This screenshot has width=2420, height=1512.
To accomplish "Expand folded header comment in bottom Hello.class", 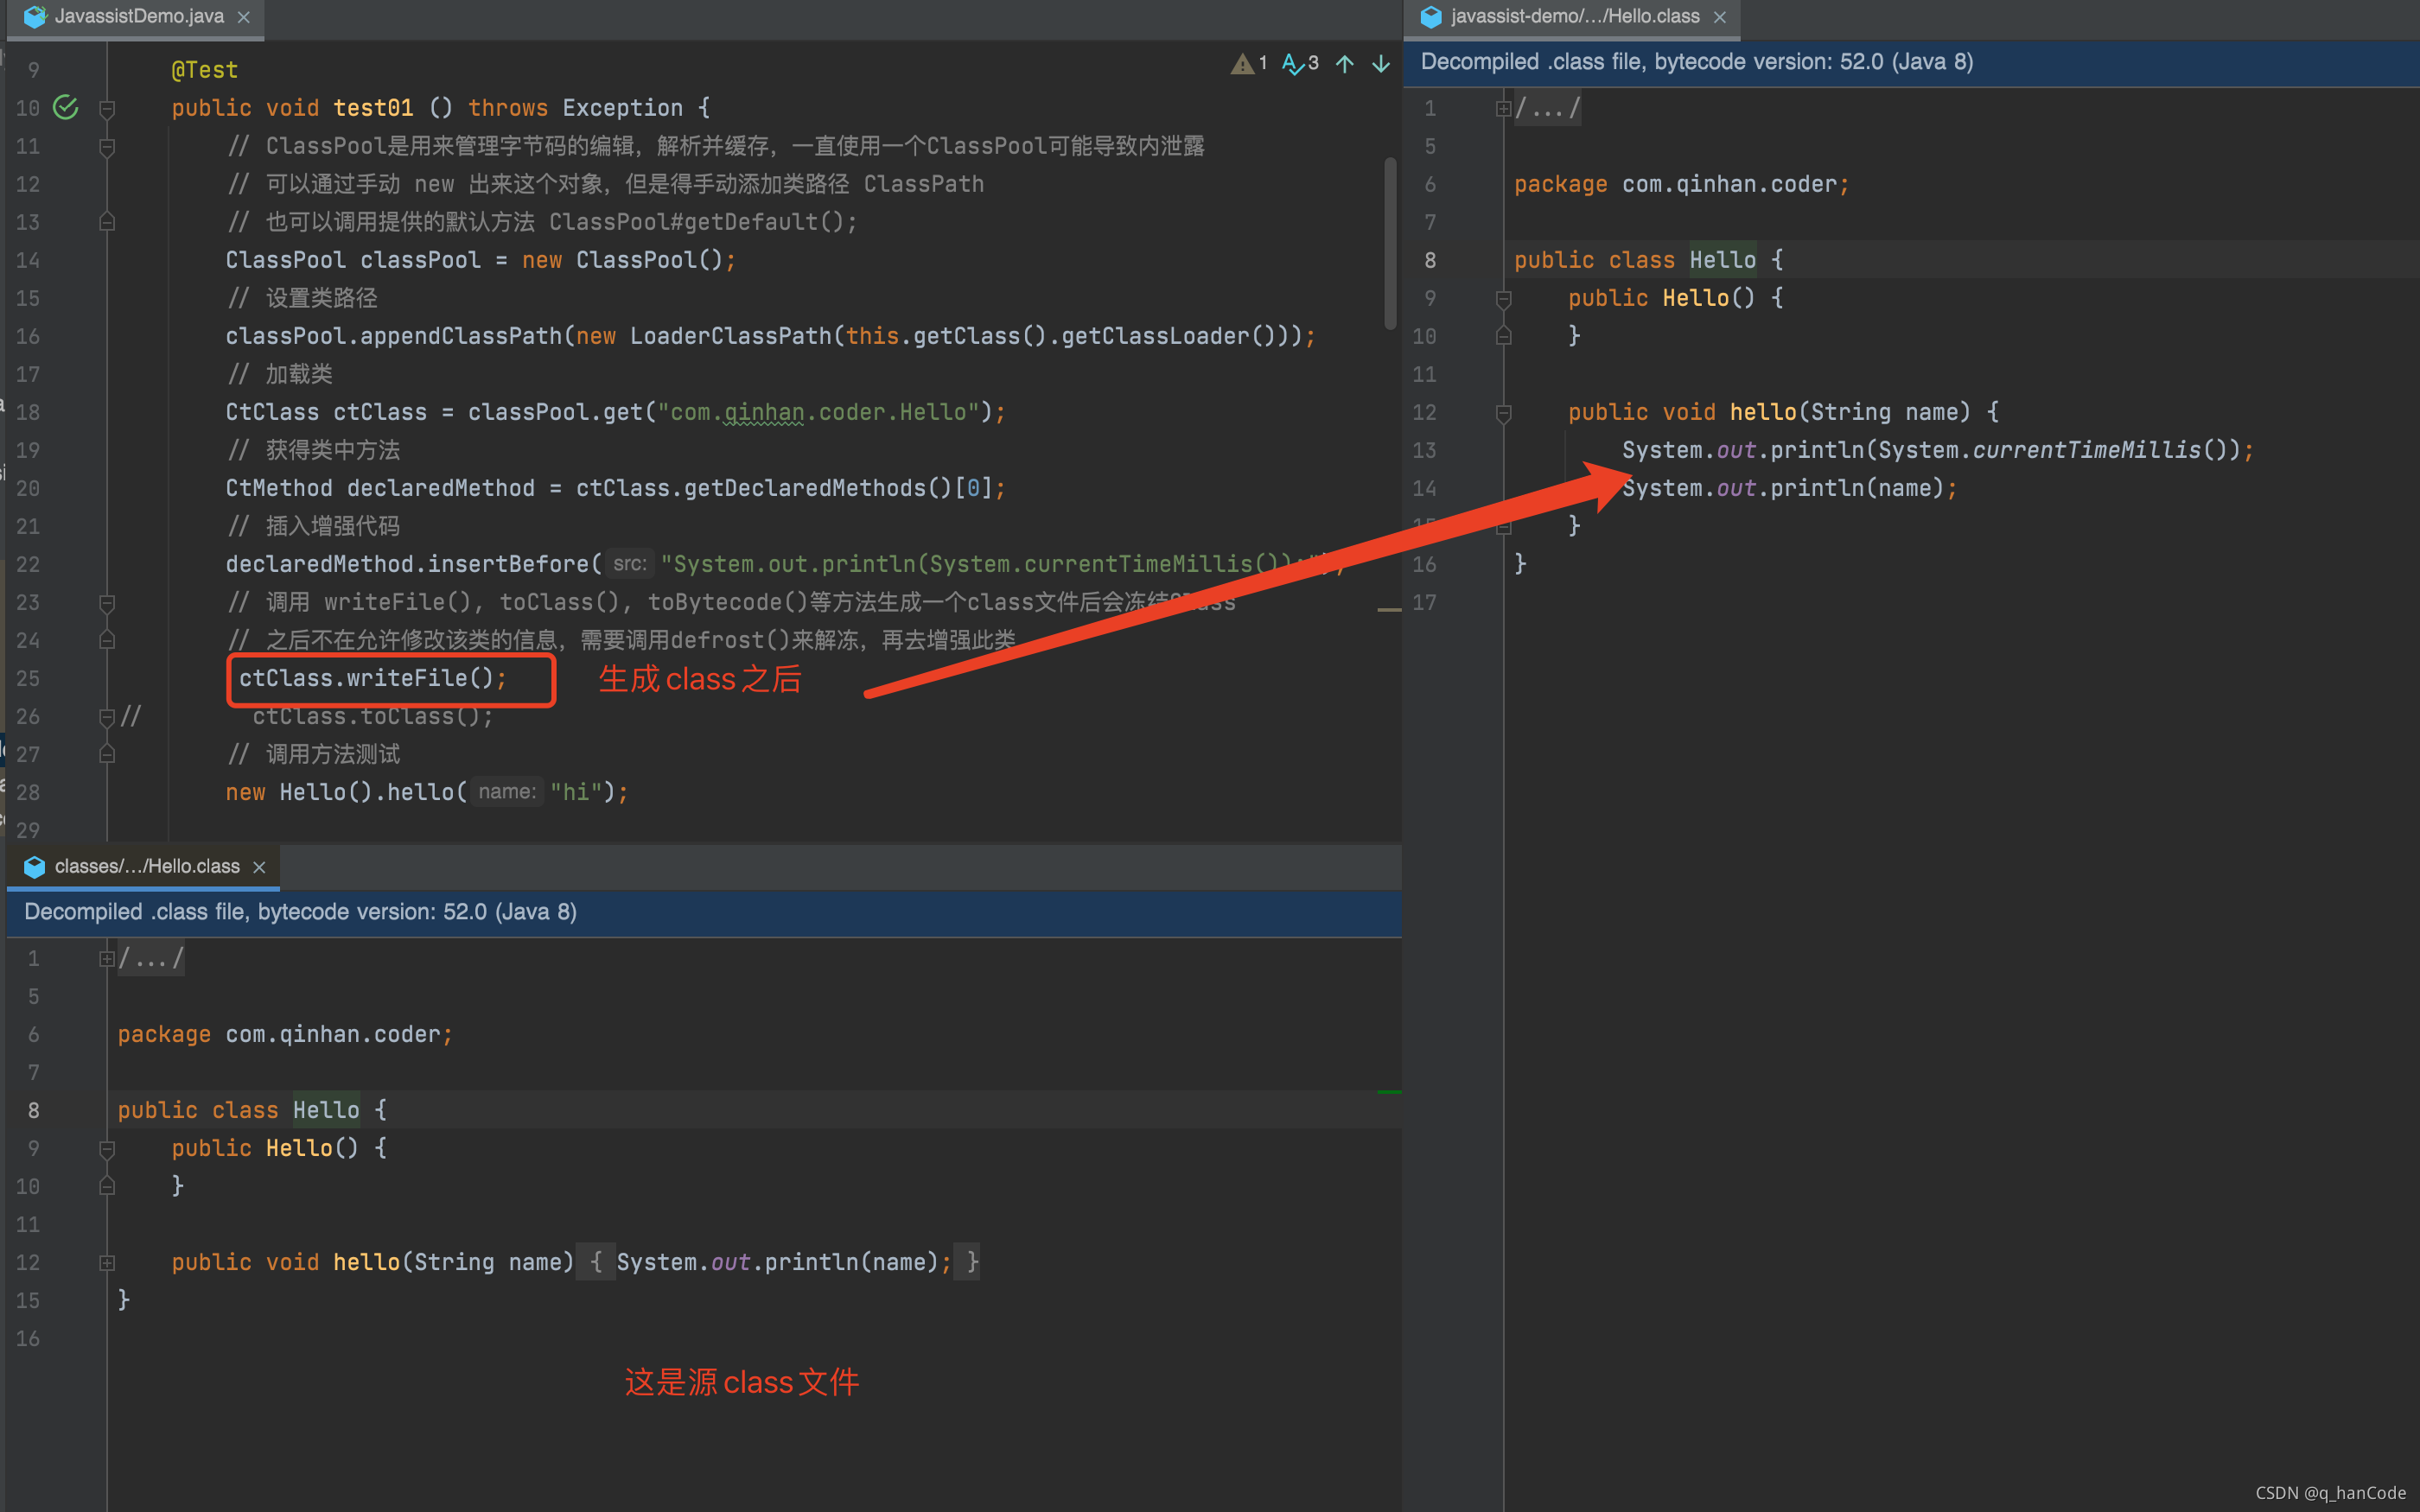I will pyautogui.click(x=107, y=958).
